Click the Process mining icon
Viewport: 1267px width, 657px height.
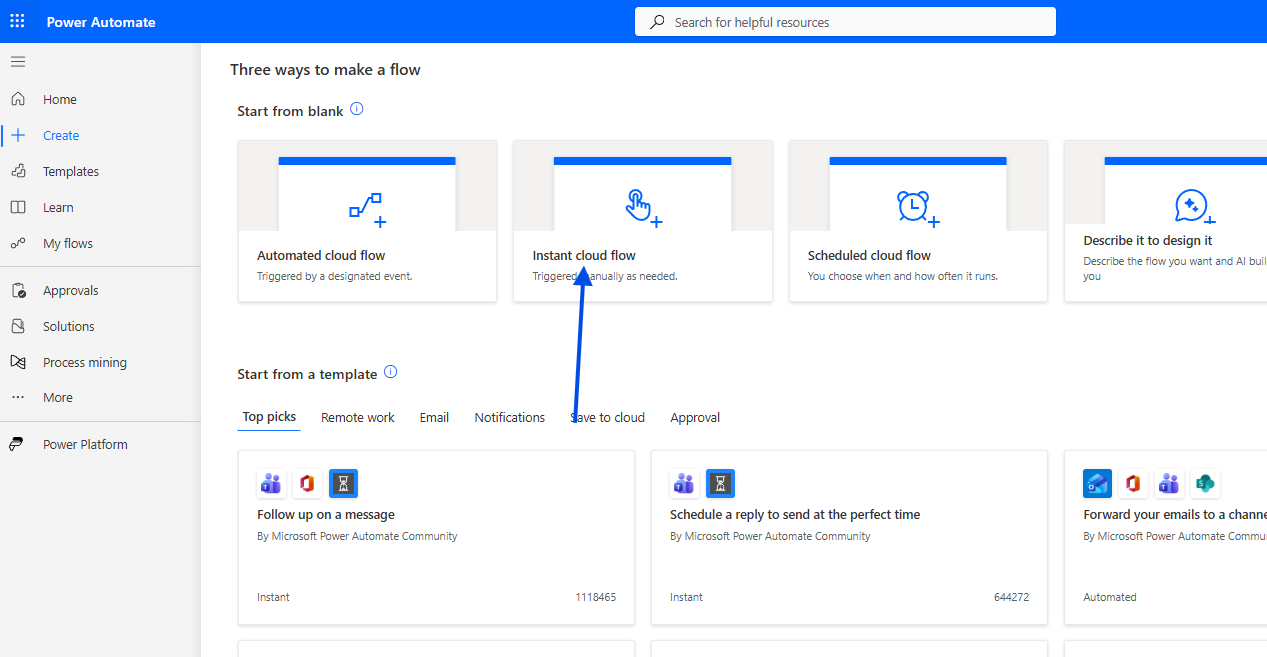18,362
